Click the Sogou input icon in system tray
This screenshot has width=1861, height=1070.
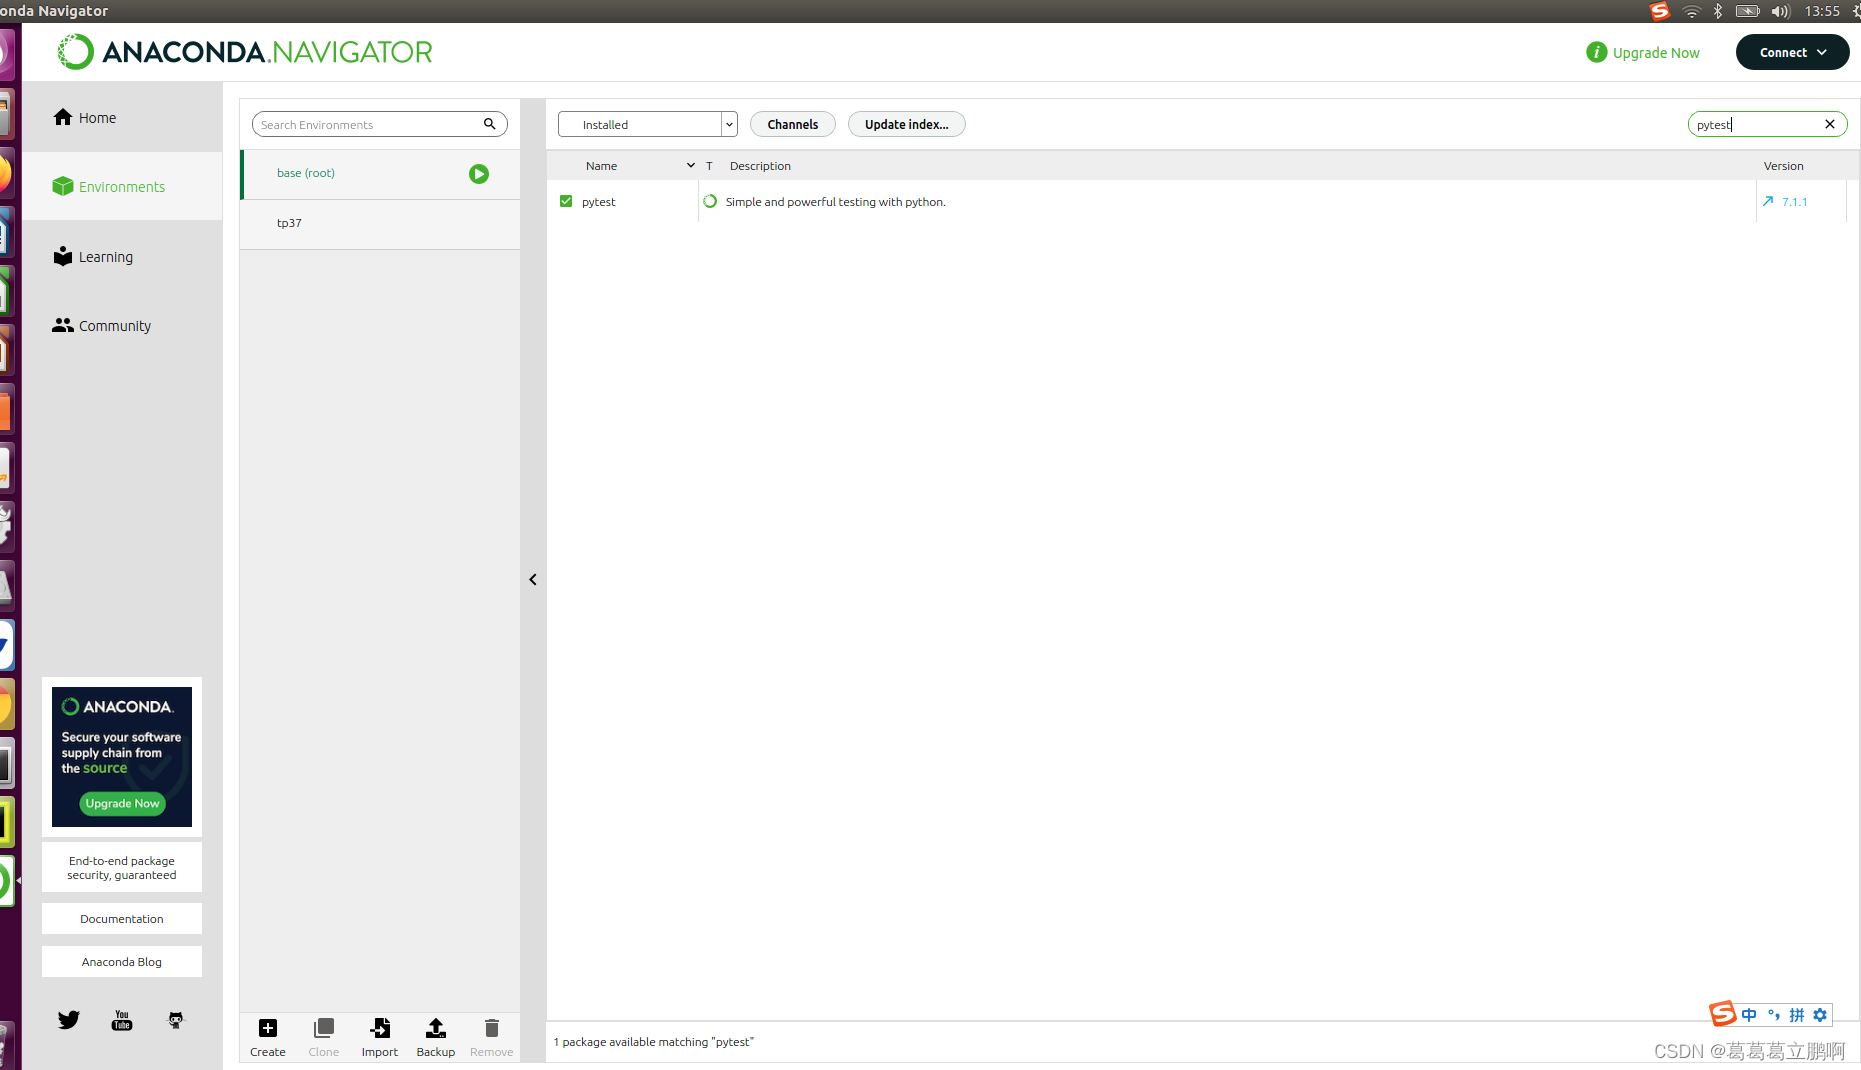[x=1660, y=11]
